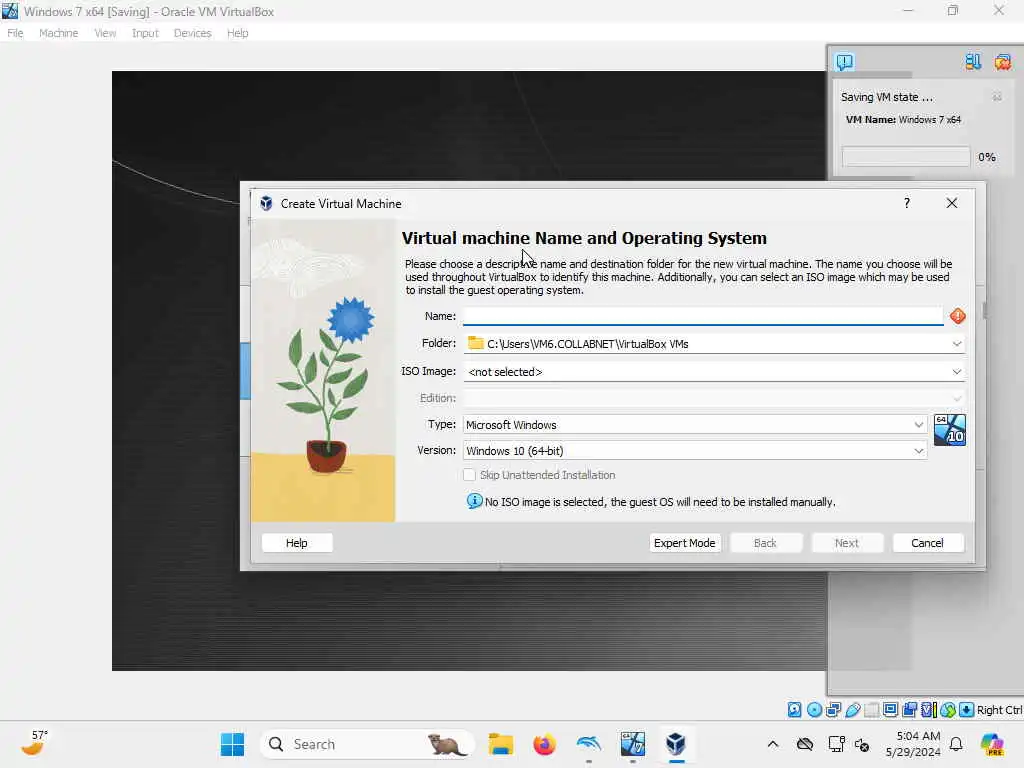Image resolution: width=1024 pixels, height=768 pixels.
Task: Click the Back button
Action: (x=765, y=543)
